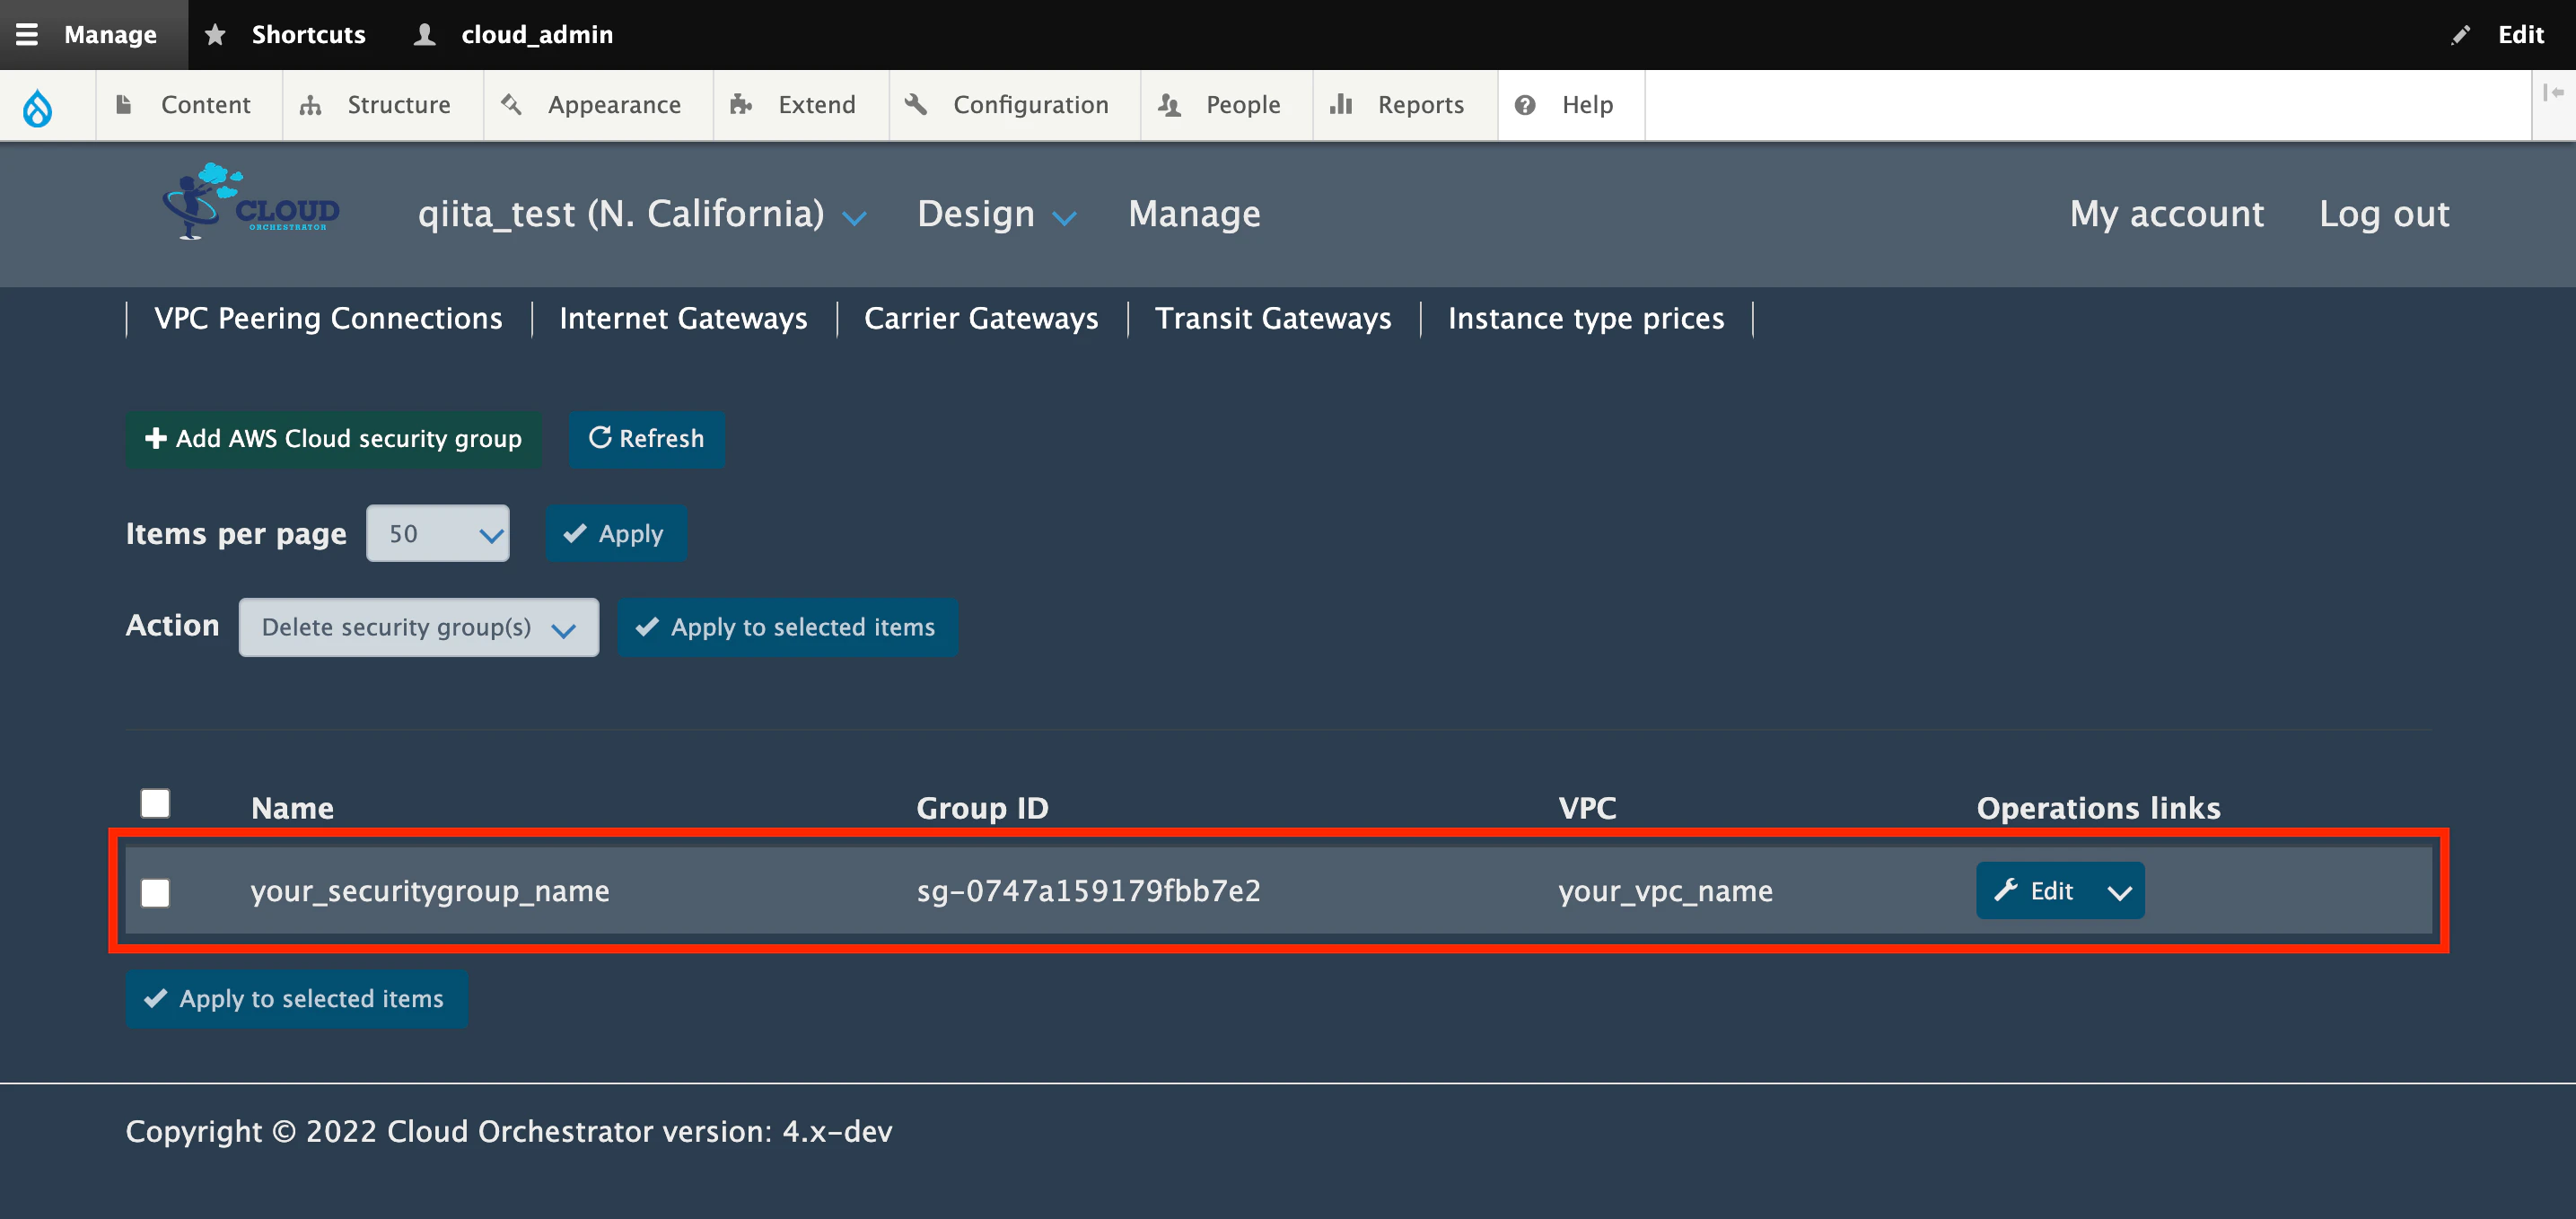Click Apply next to Items per page

pyautogui.click(x=615, y=533)
